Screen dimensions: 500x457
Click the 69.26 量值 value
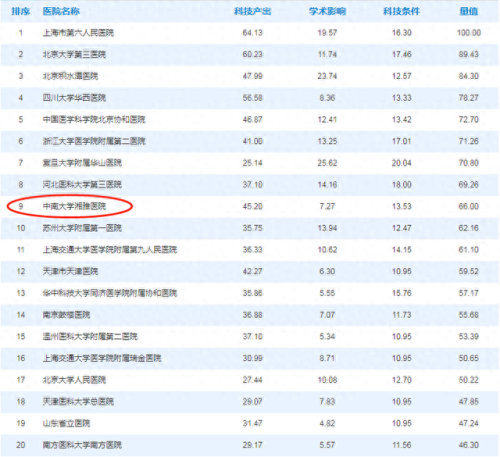[x=469, y=184]
